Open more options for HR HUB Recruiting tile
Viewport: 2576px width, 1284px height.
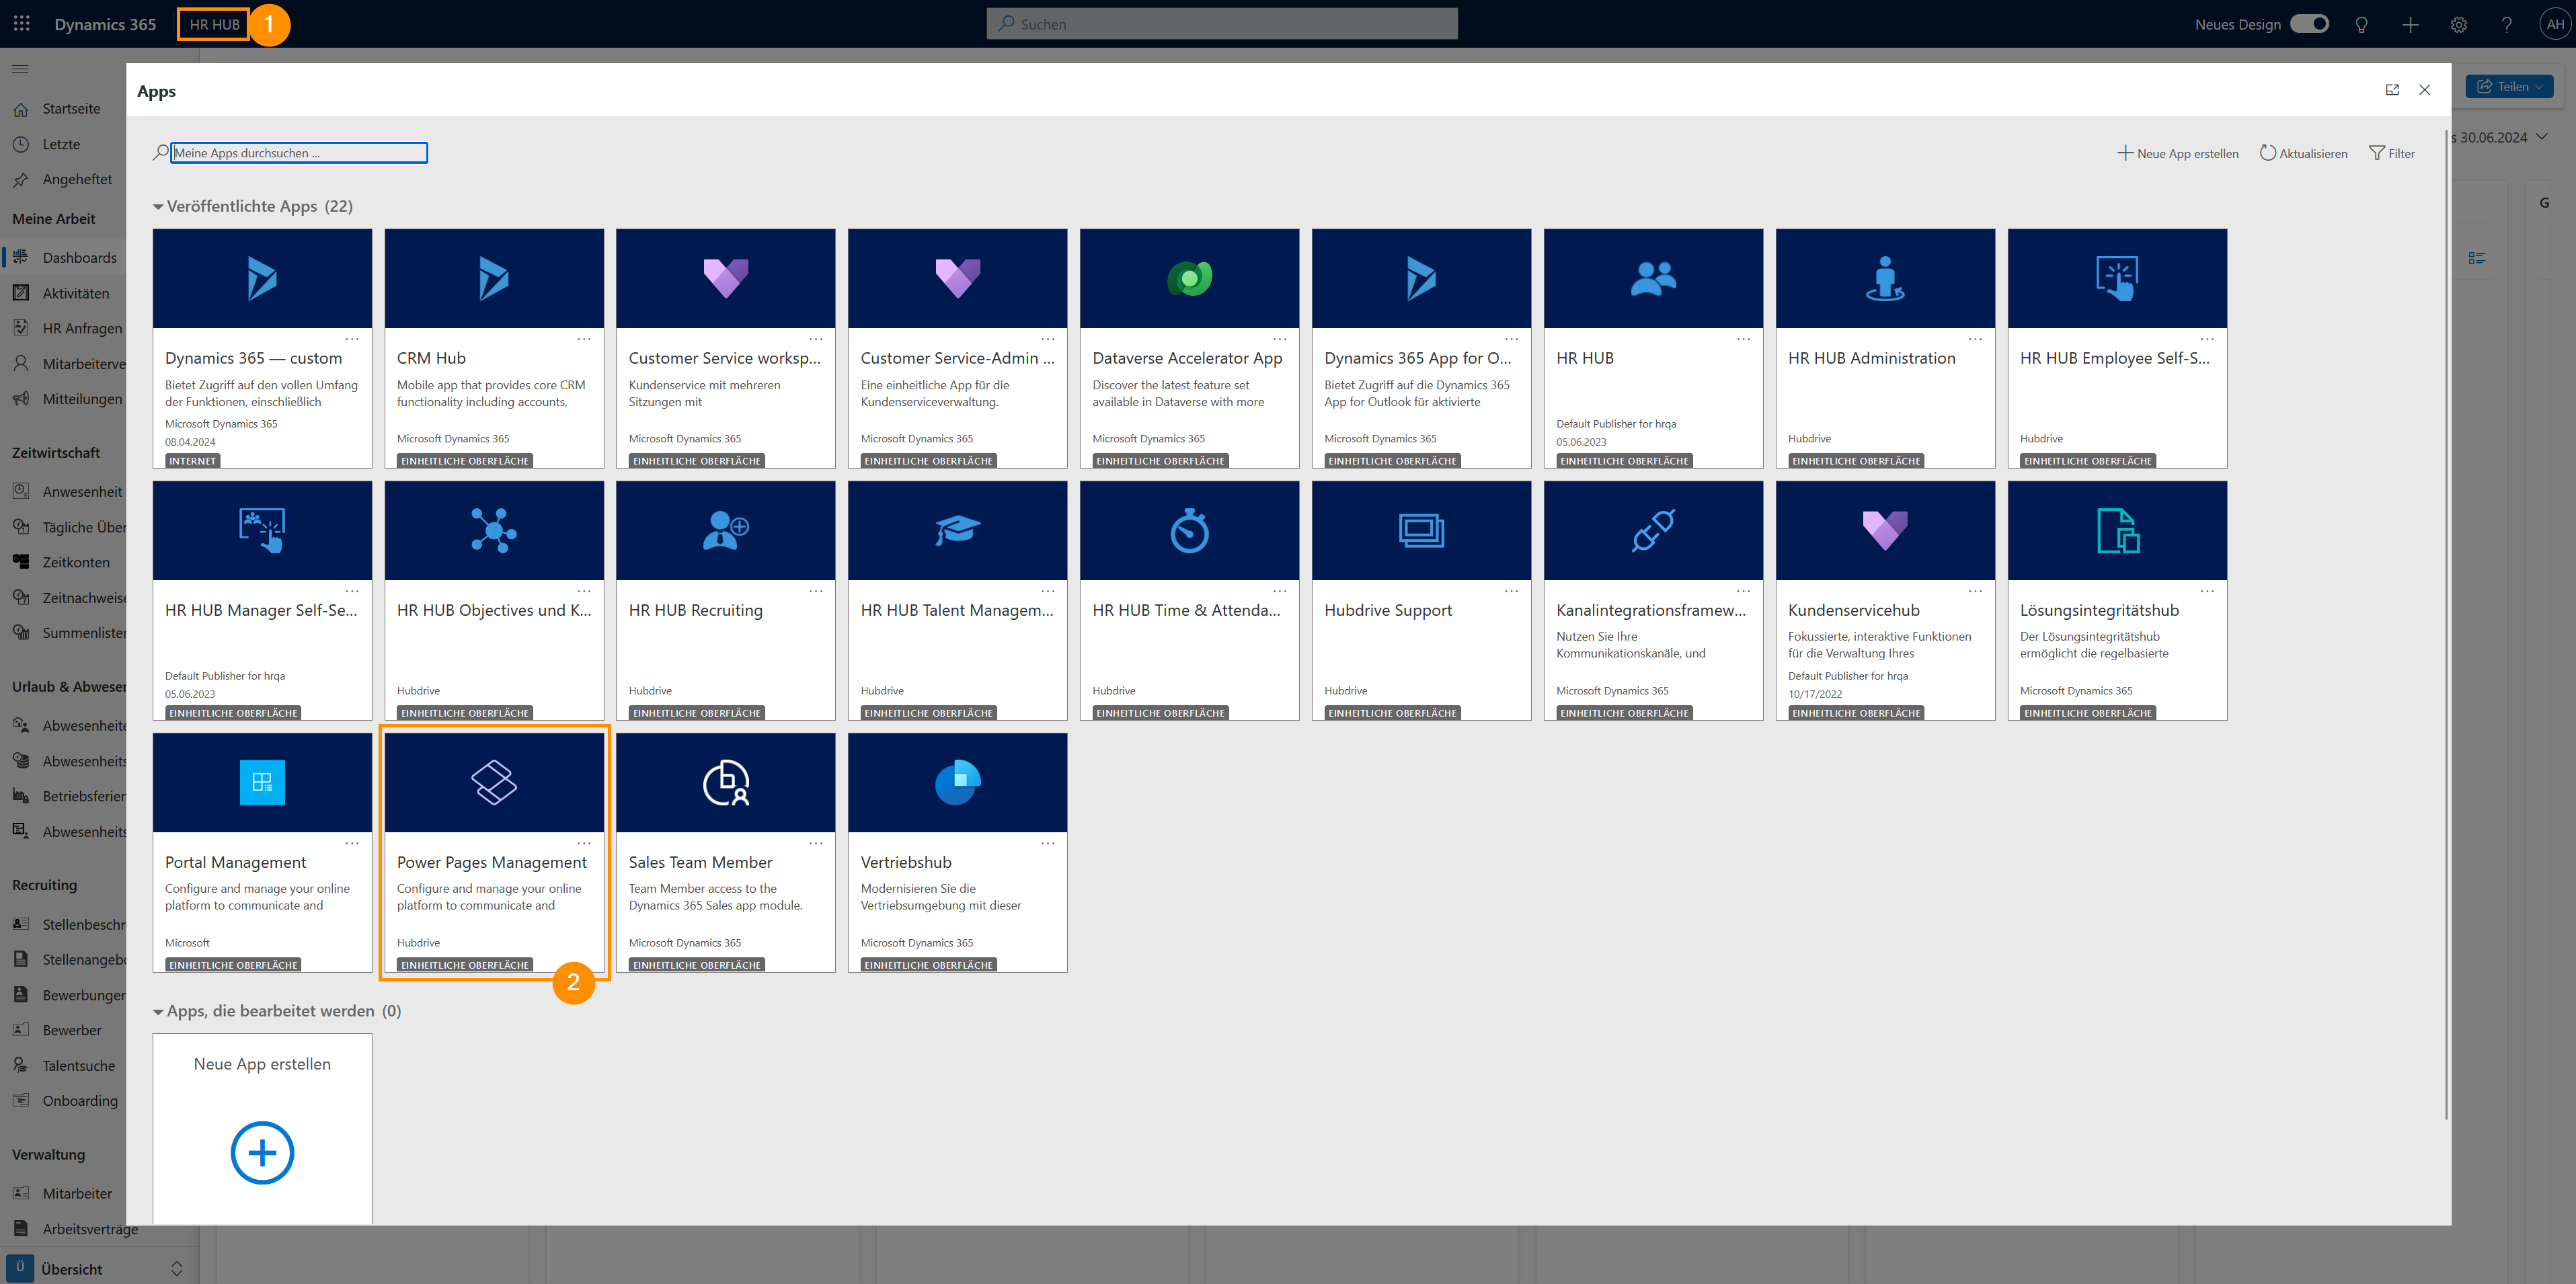click(816, 591)
